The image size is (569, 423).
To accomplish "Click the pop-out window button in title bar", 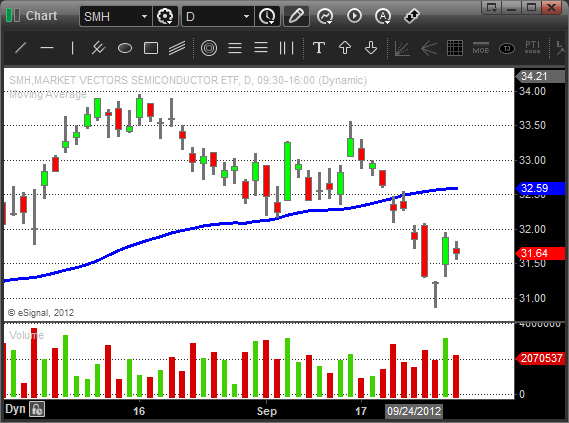I will click(492, 7).
